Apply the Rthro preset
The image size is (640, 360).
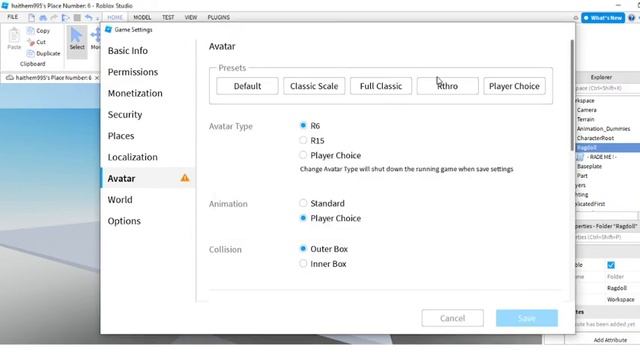448,86
